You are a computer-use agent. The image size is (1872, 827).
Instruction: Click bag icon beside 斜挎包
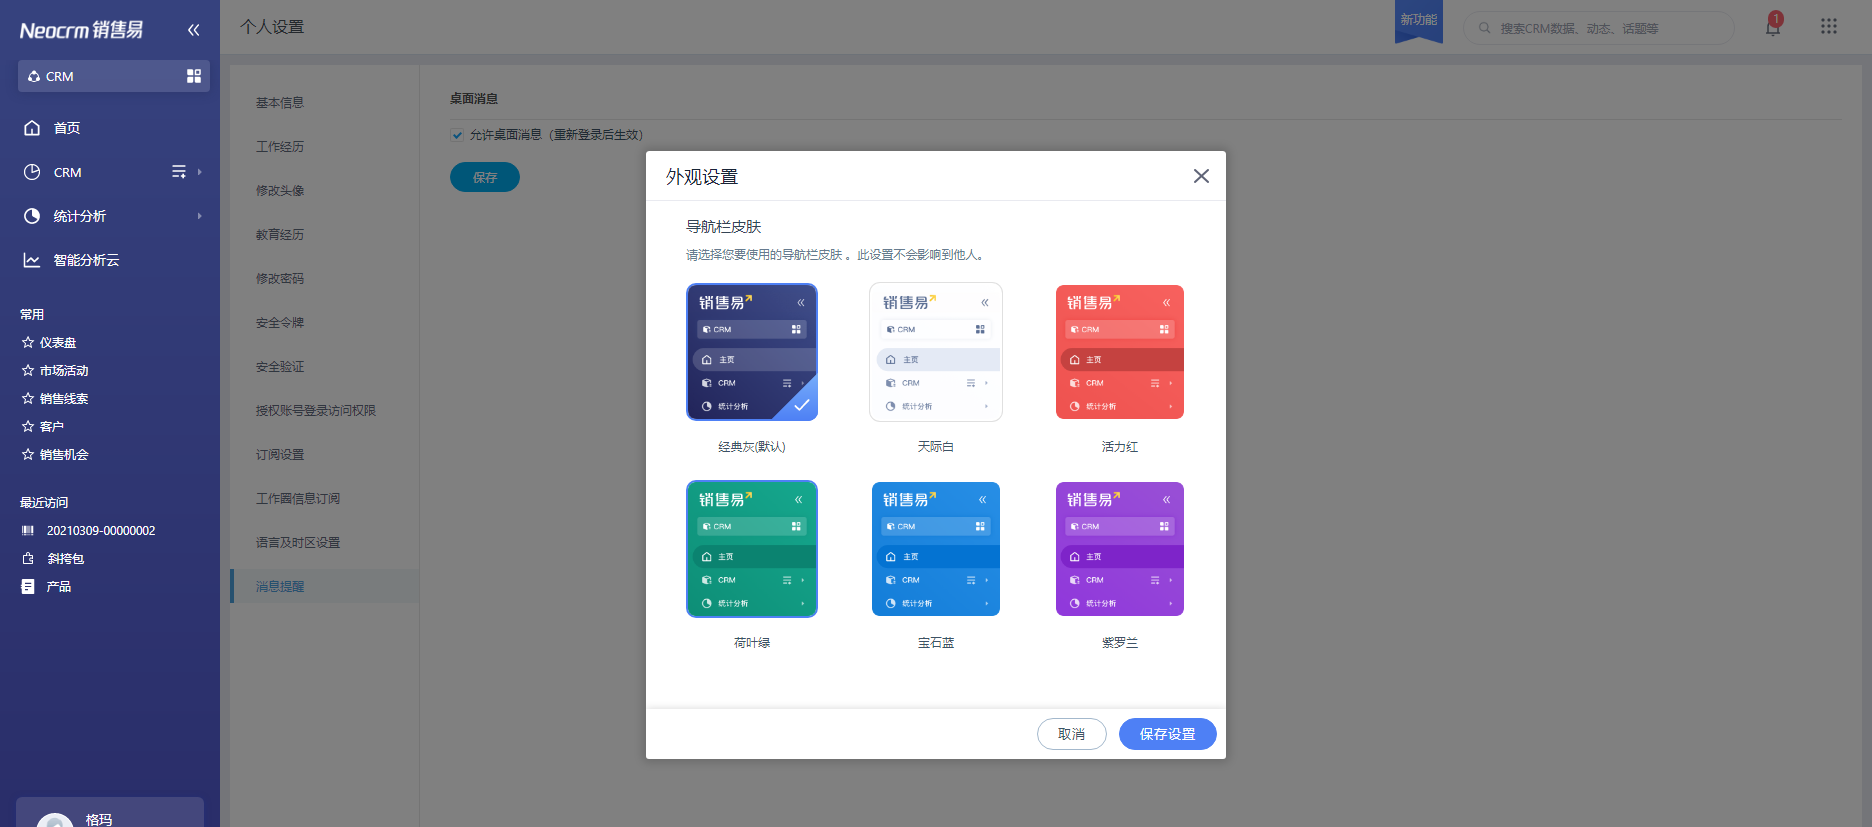tap(28, 559)
